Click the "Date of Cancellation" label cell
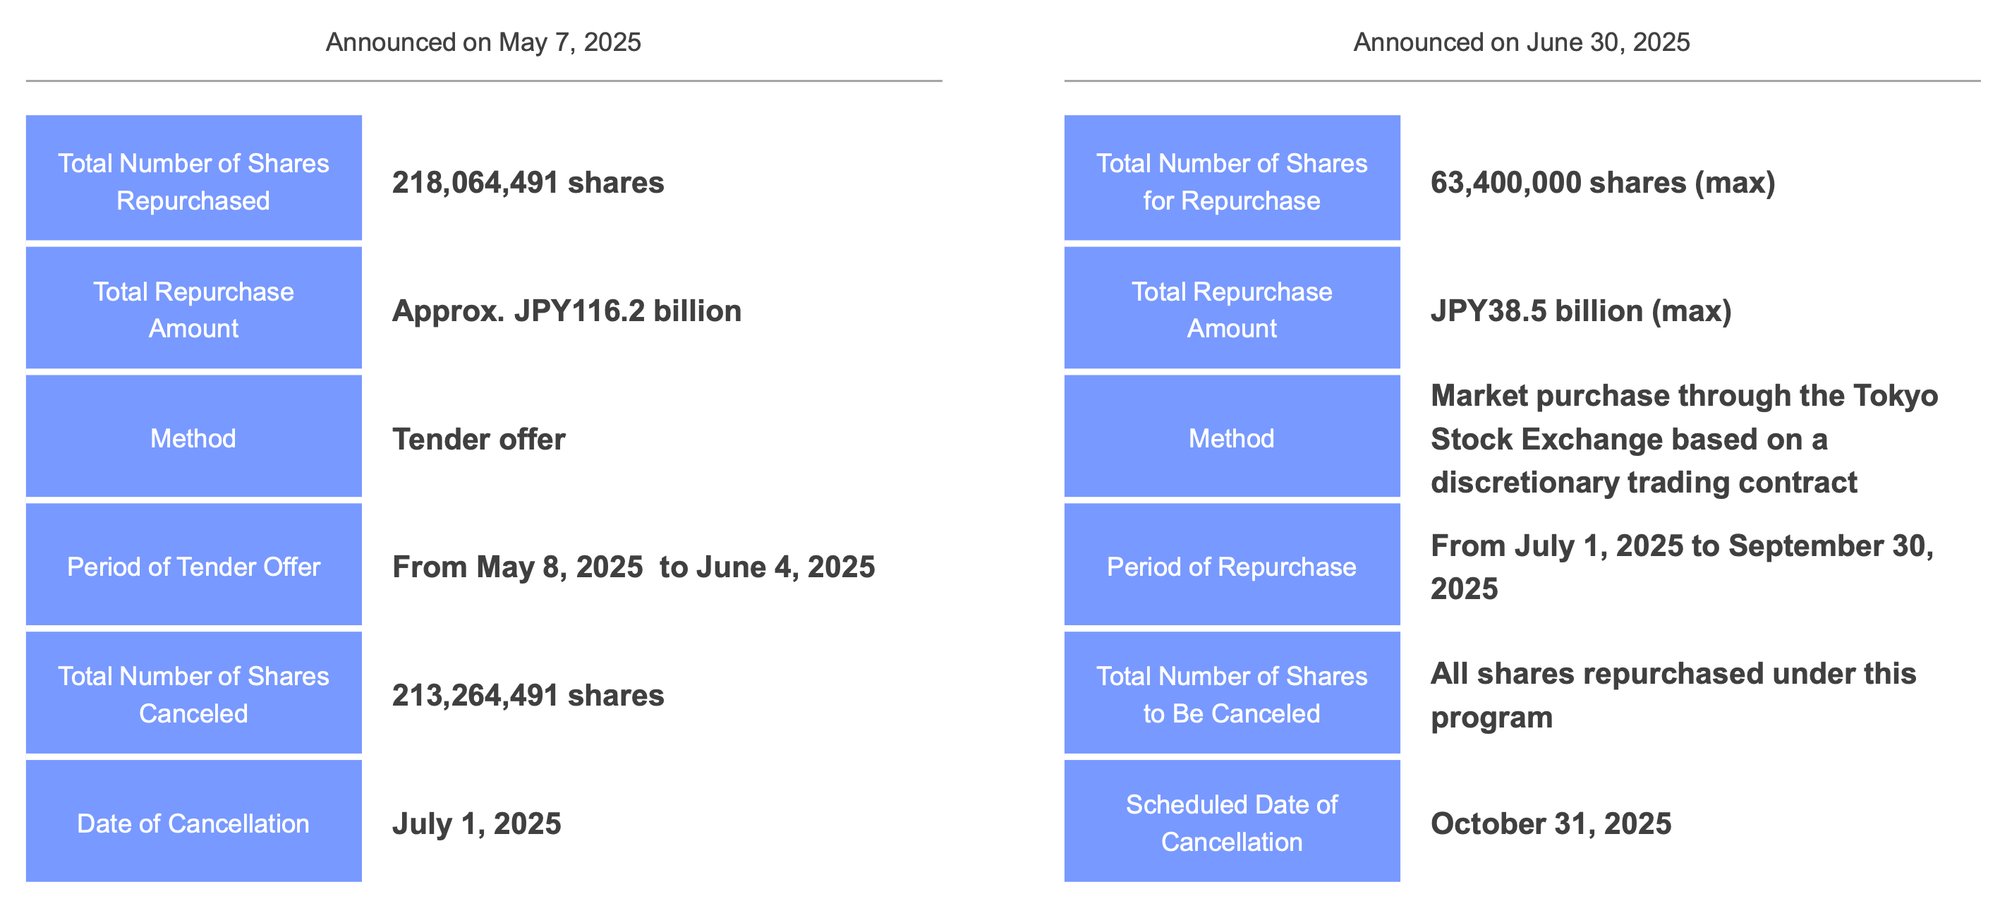The height and width of the screenshot is (904, 2000). (193, 823)
